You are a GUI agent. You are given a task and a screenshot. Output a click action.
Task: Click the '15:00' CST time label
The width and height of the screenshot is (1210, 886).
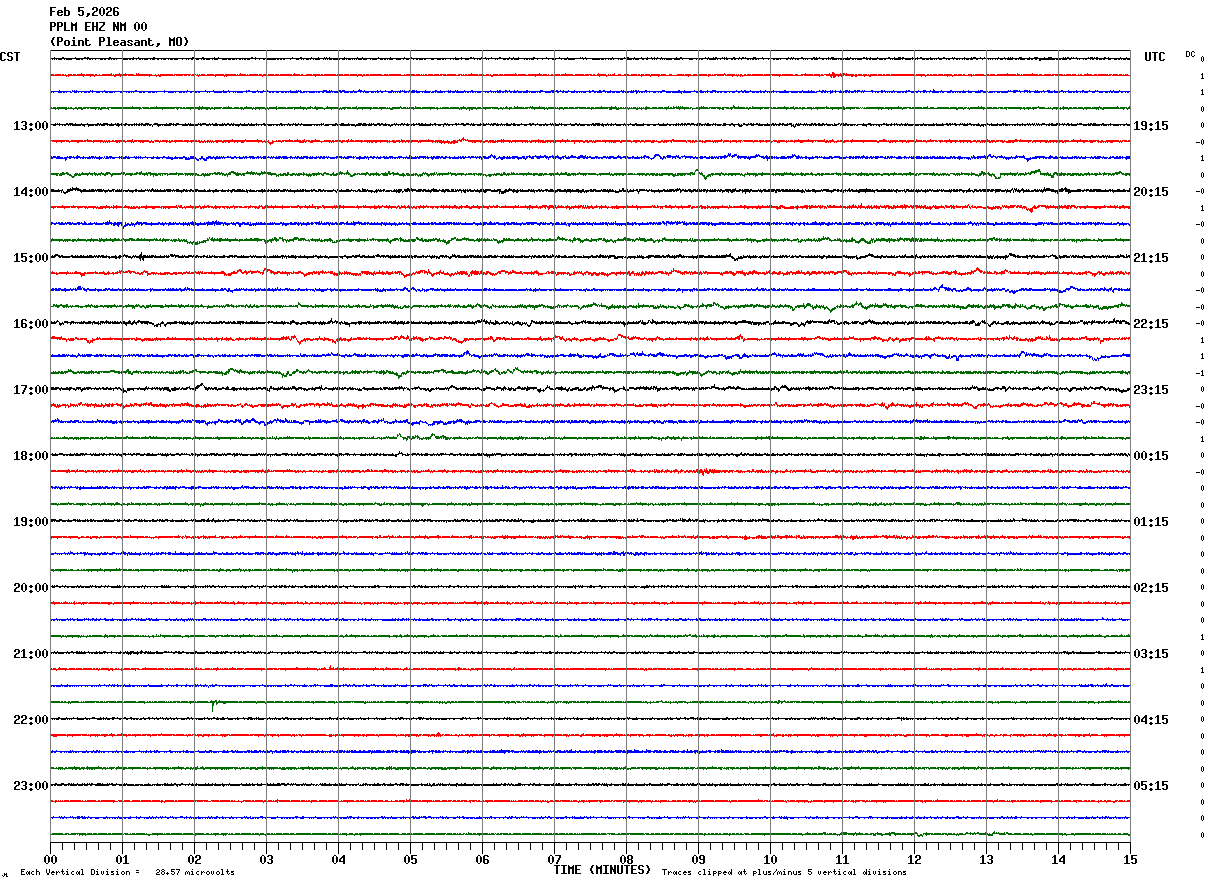[30, 258]
